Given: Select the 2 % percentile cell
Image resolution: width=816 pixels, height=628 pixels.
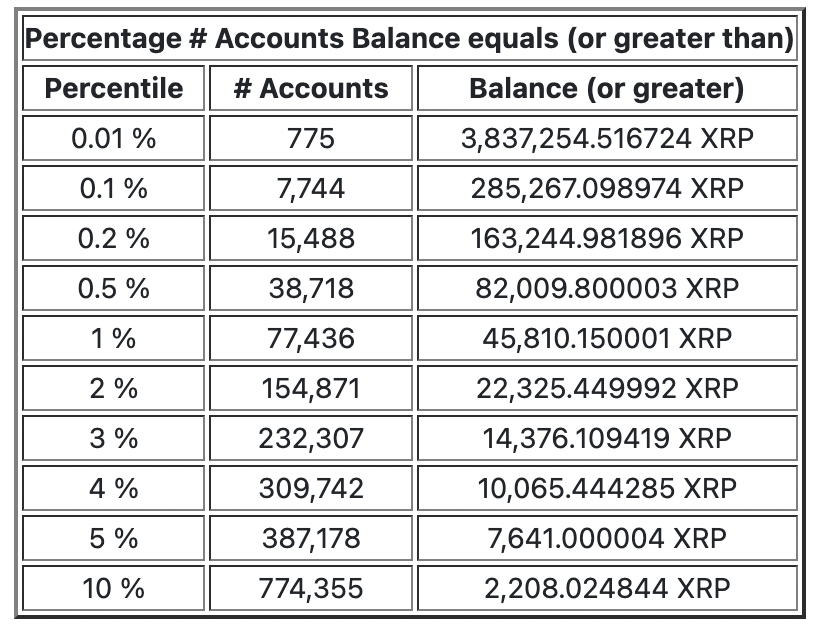Looking at the screenshot, I should (114, 388).
